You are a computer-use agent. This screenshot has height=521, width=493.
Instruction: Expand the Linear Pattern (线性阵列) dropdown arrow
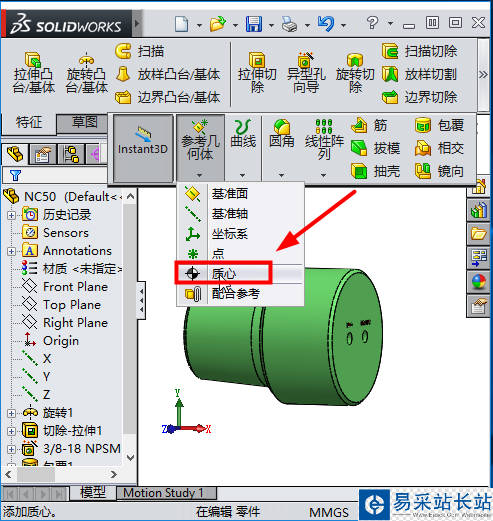point(323,175)
